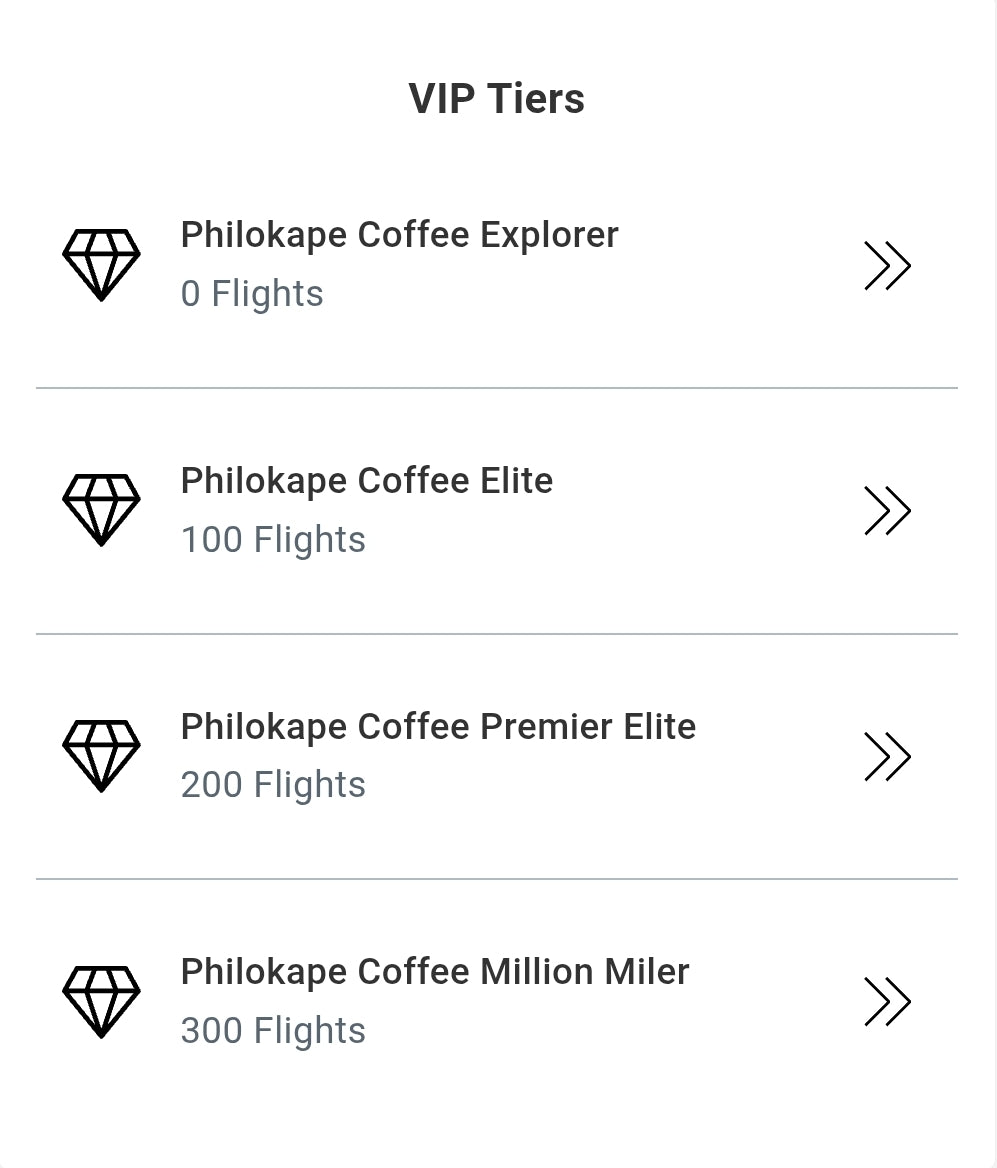Click the VIP Tiers heading

point(497,99)
